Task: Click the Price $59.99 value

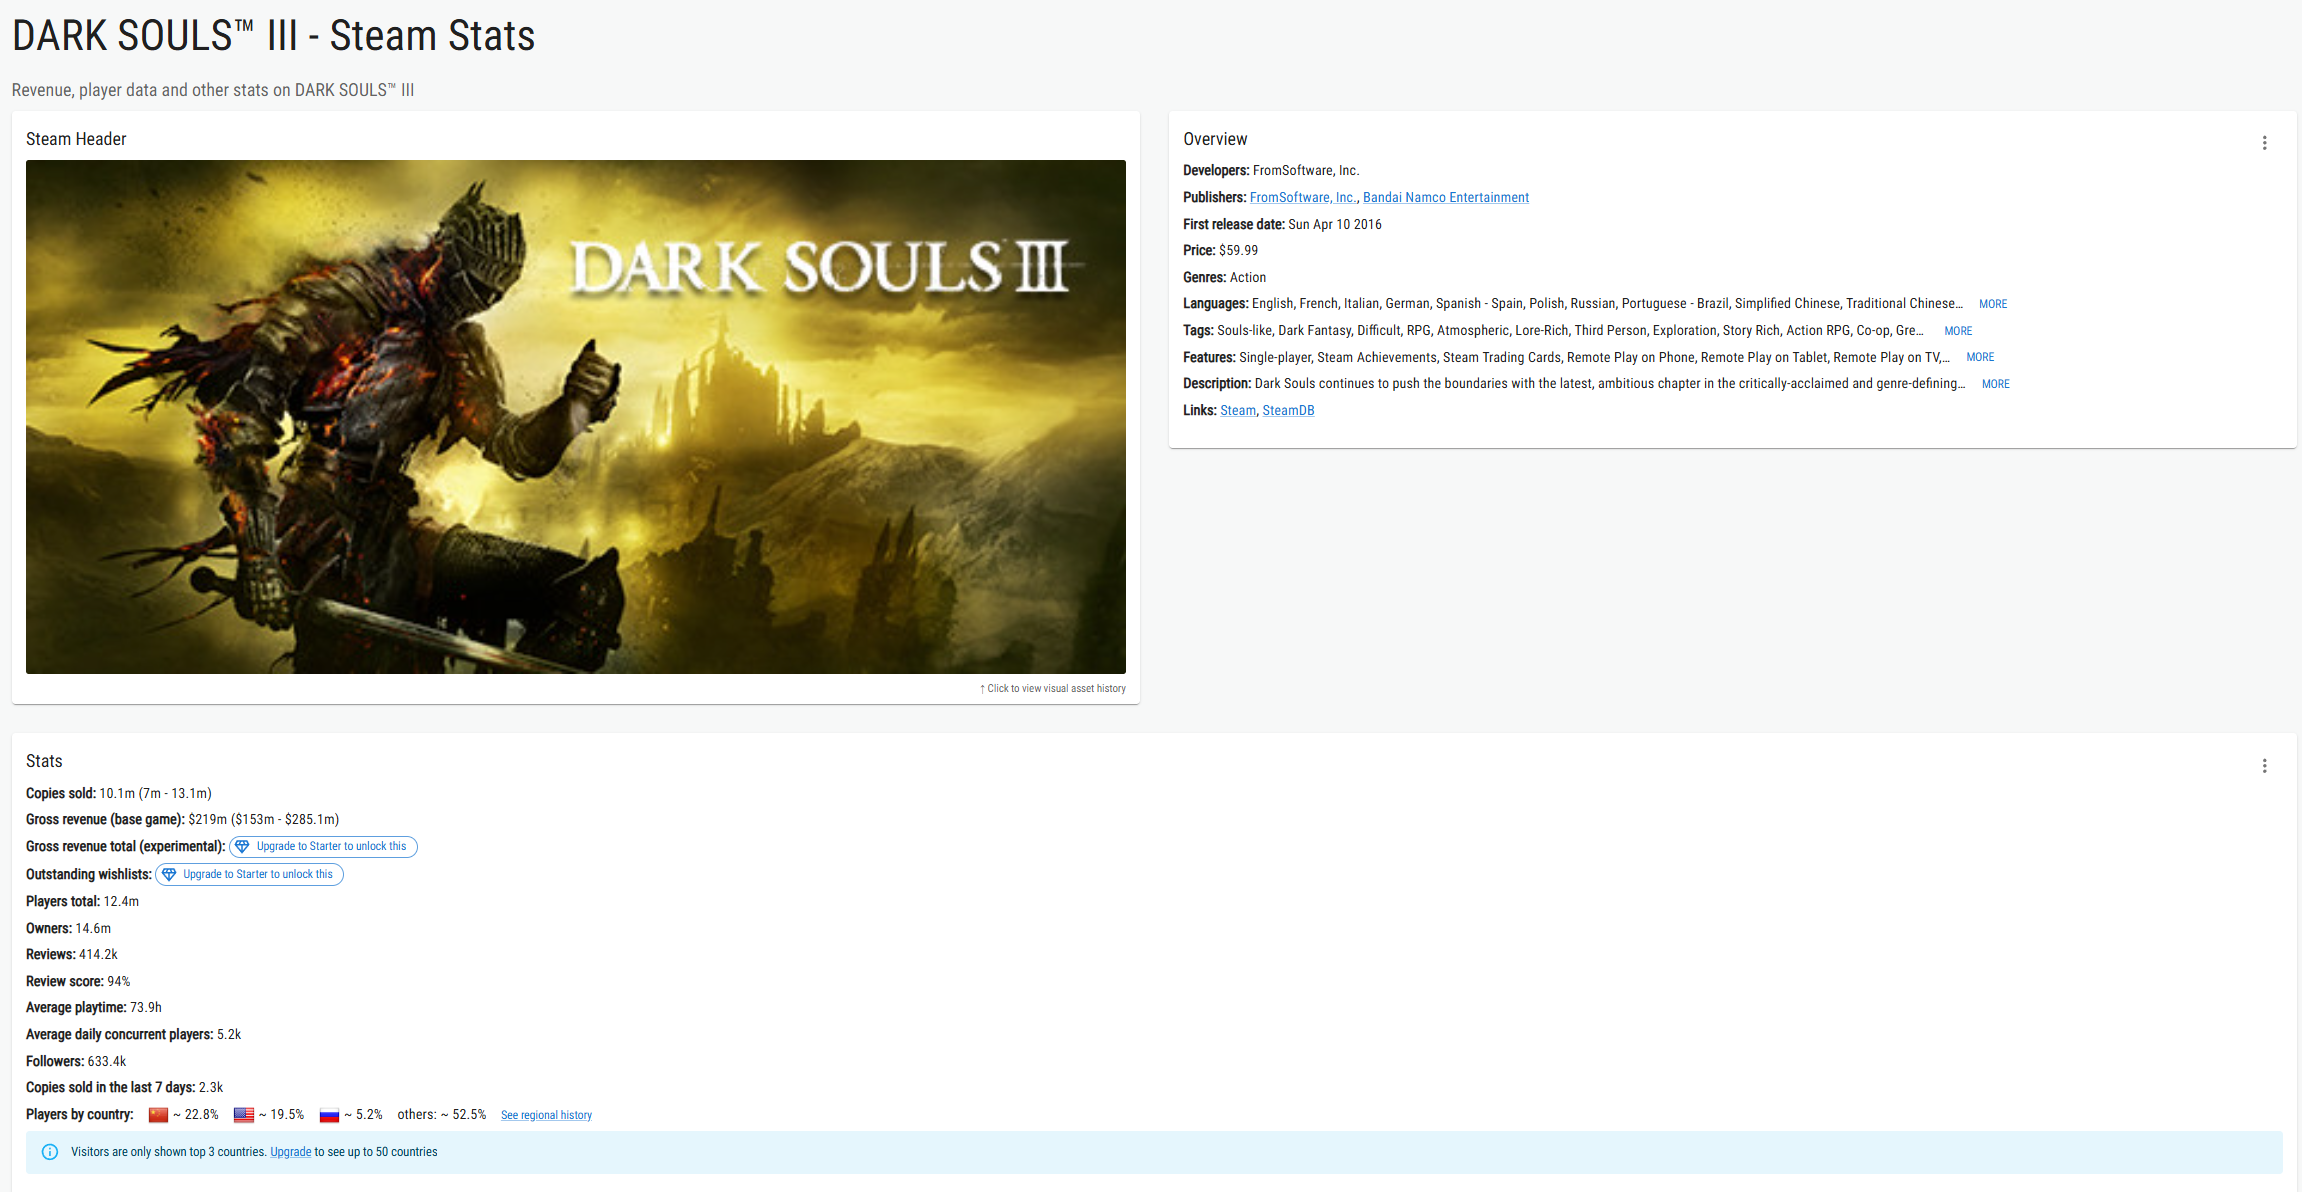Action: [1238, 251]
